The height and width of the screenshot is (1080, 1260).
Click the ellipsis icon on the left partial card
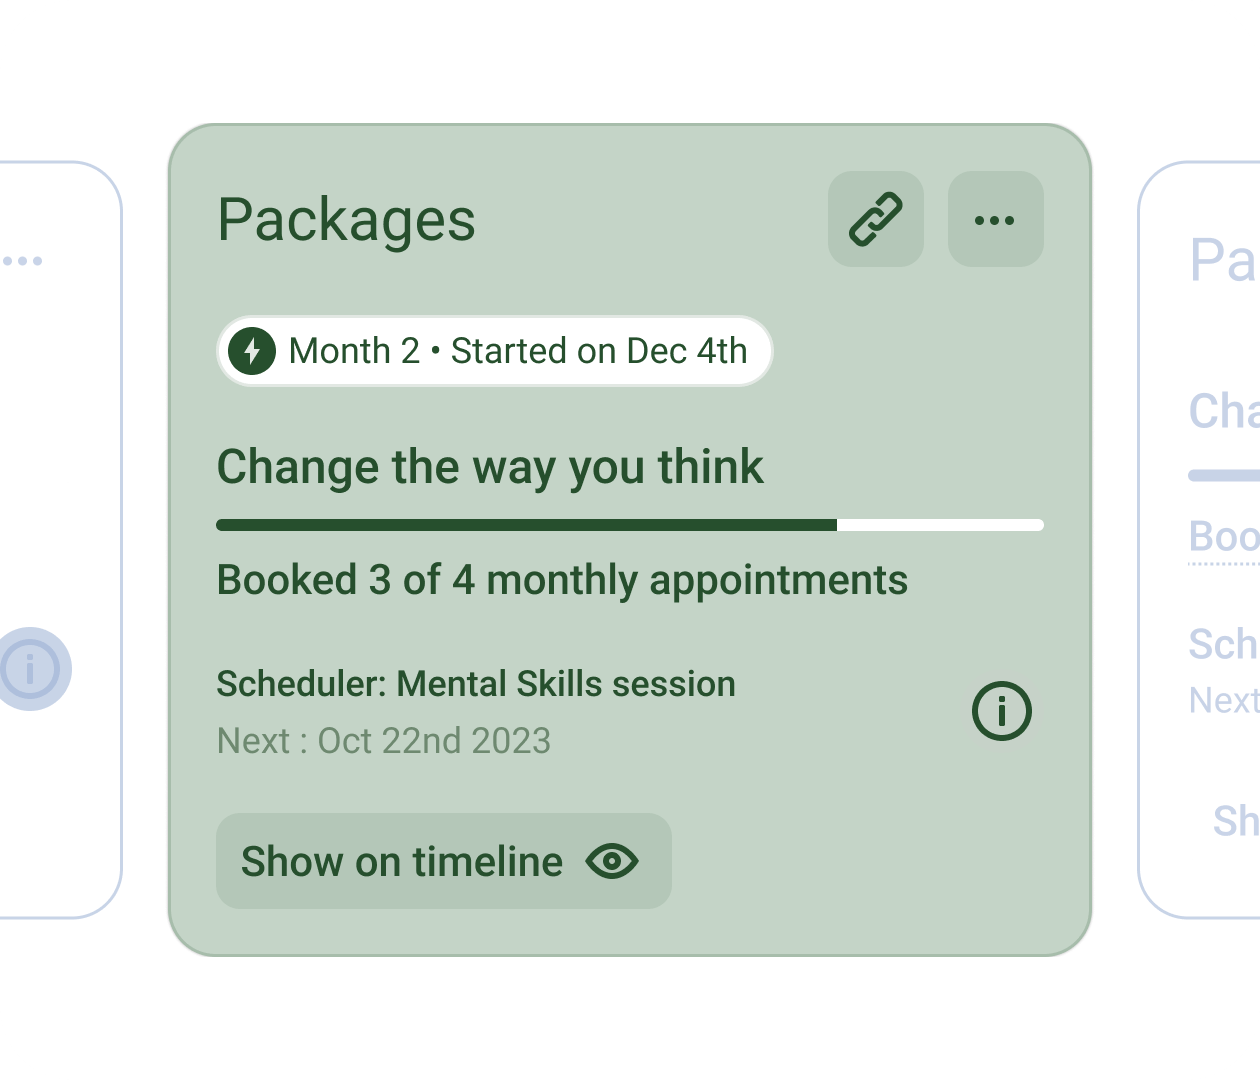(22, 259)
